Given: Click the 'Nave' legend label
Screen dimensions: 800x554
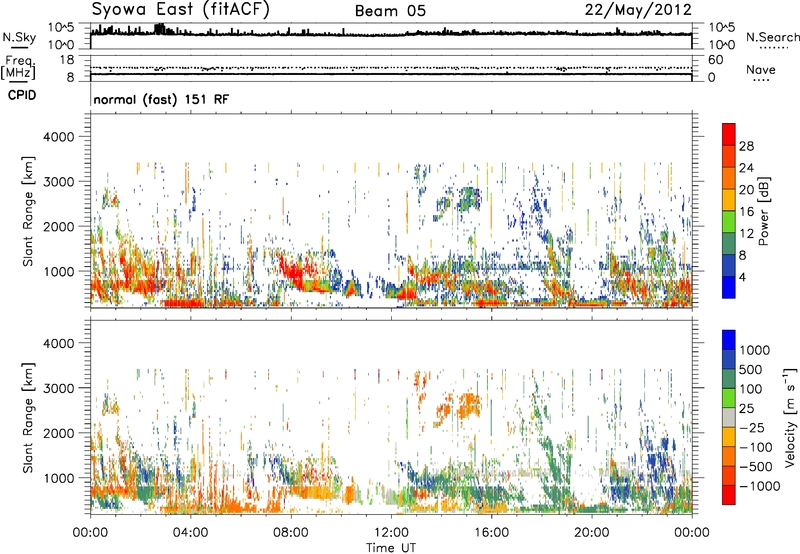Looking at the screenshot, I should 761,69.
